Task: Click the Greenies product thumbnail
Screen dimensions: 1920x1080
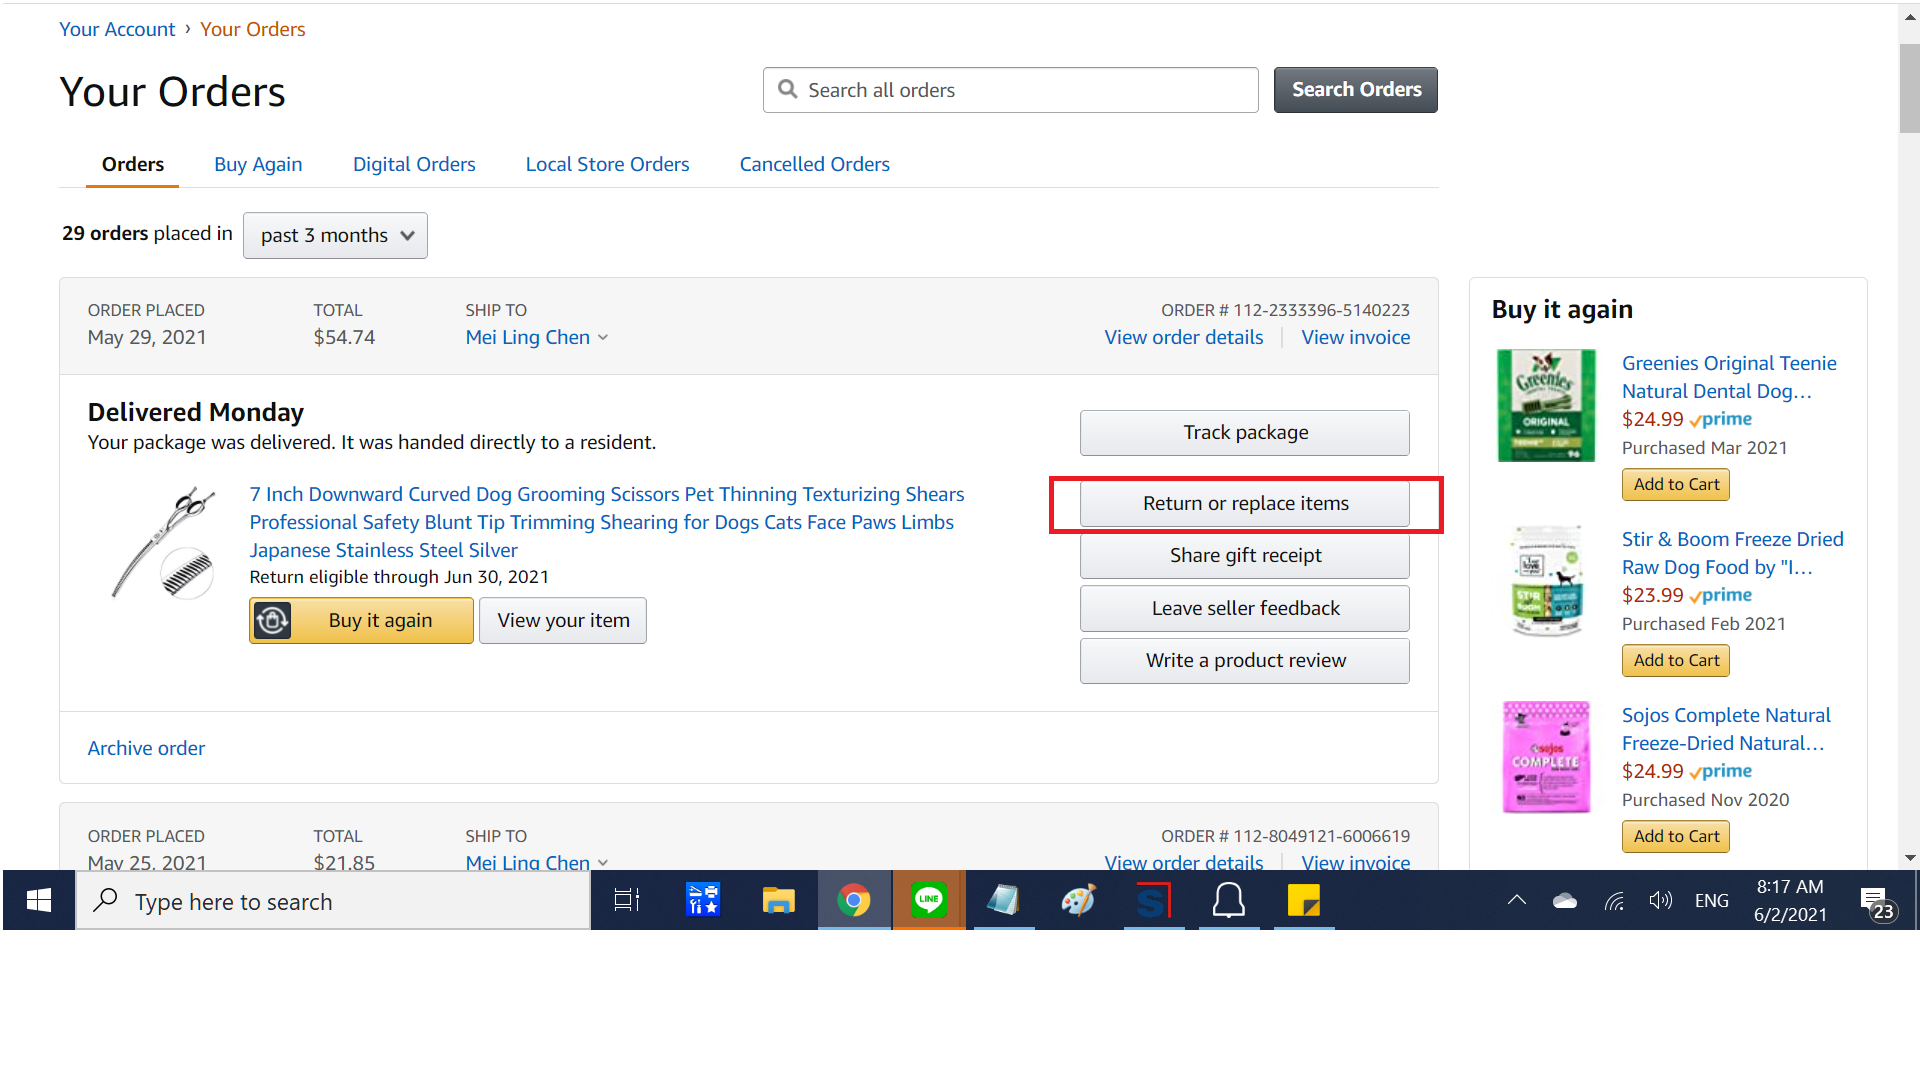Action: (1547, 405)
